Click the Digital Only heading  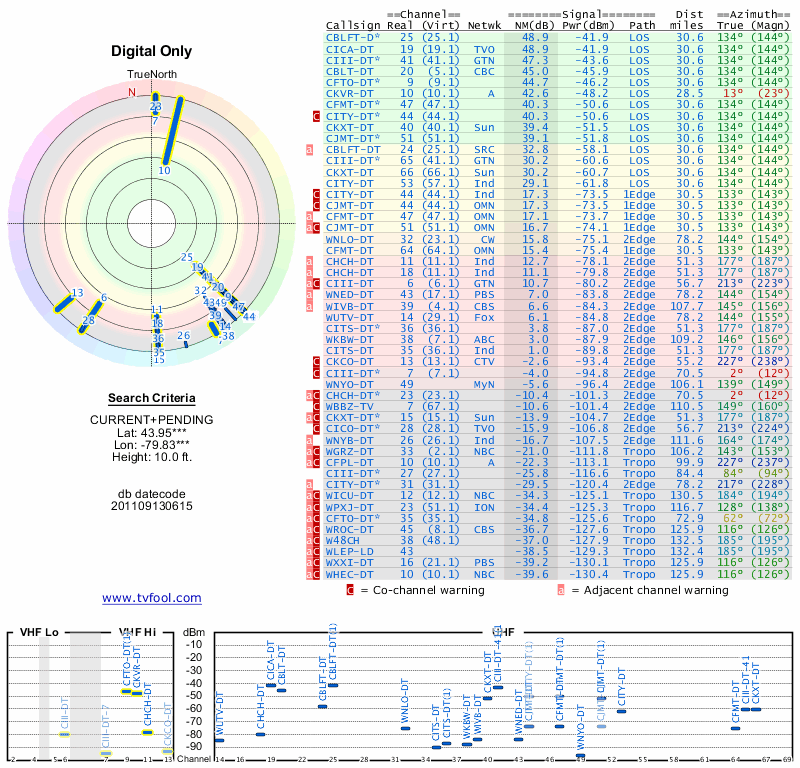[x=152, y=51]
